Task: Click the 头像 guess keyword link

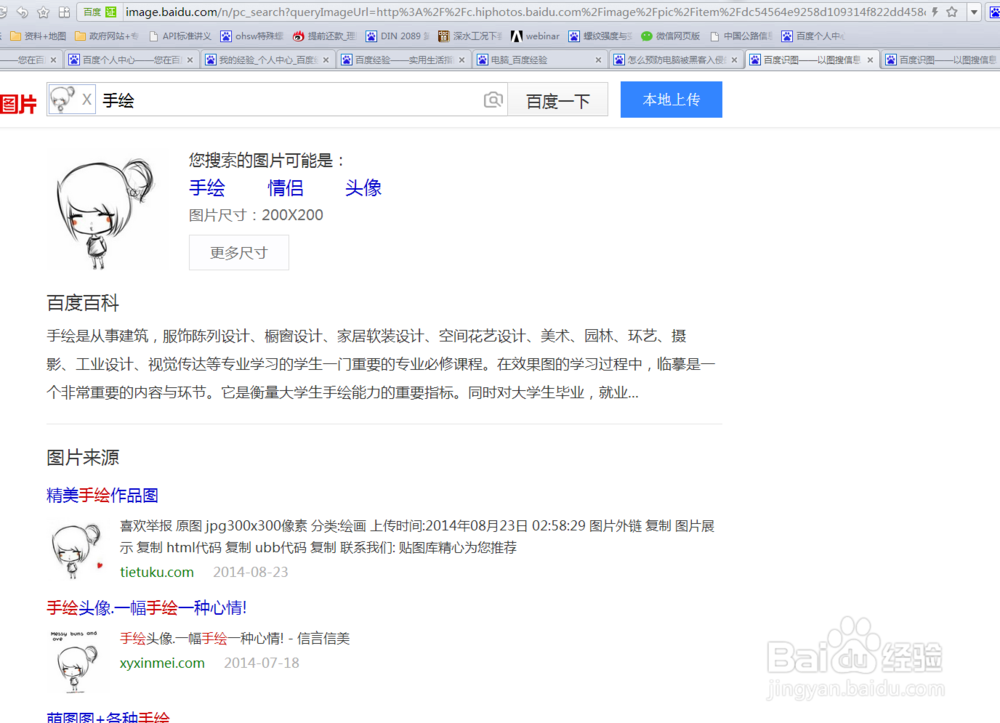Action: click(363, 188)
